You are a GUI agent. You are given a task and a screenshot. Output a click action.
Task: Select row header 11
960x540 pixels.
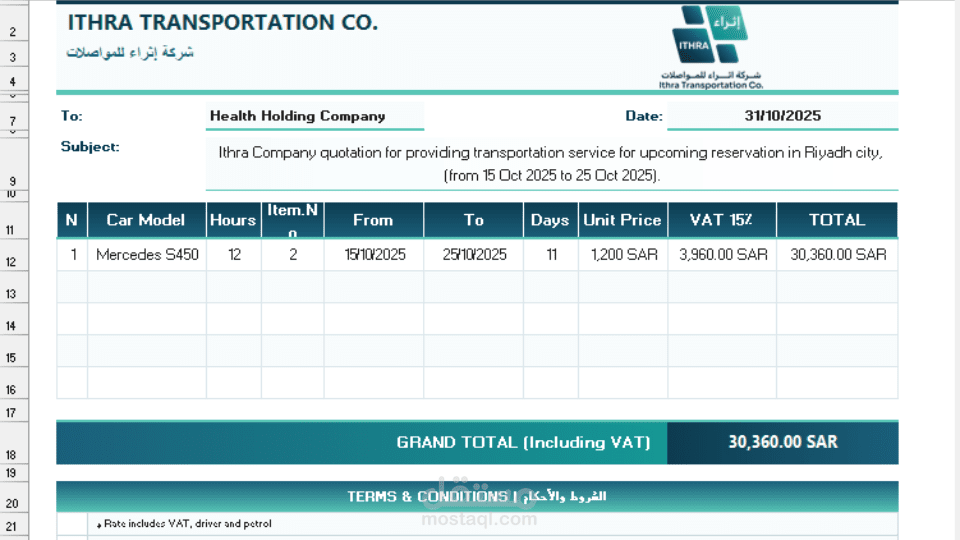pyautogui.click(x=13, y=219)
